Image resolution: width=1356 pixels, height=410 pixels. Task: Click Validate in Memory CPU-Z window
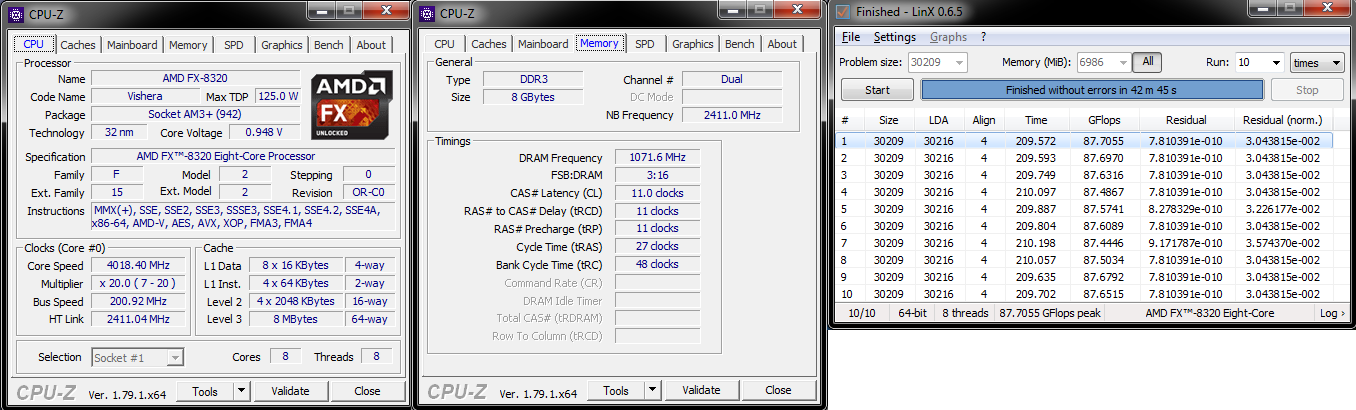pyautogui.click(x=701, y=390)
